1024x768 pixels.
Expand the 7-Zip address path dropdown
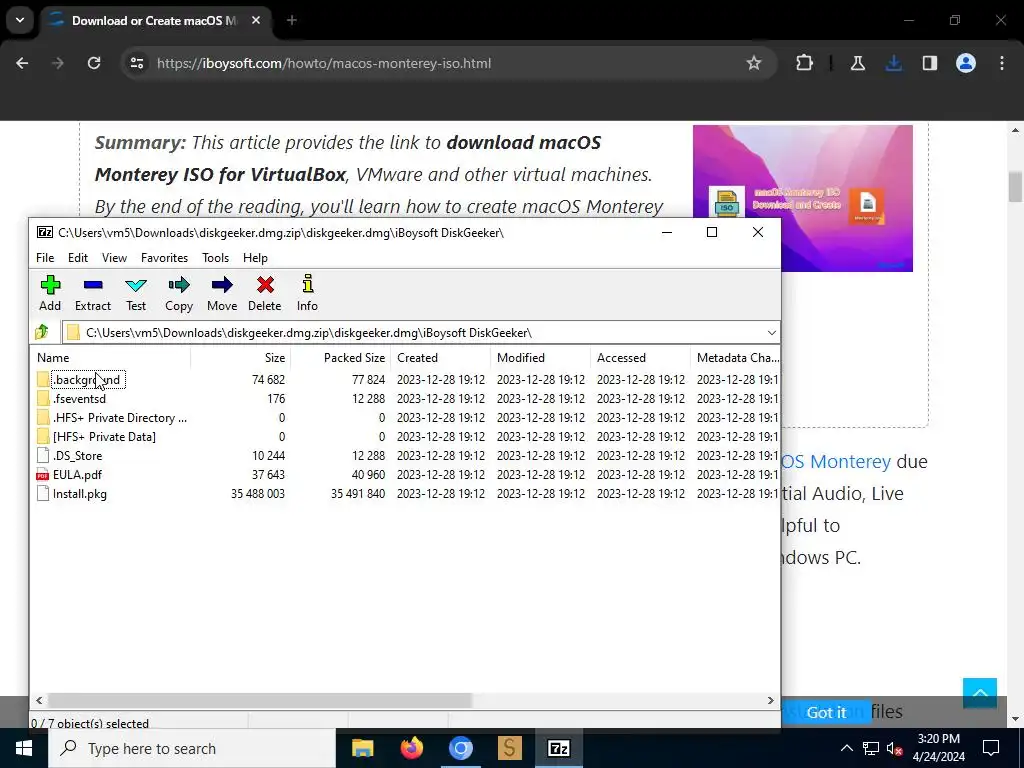(x=771, y=332)
